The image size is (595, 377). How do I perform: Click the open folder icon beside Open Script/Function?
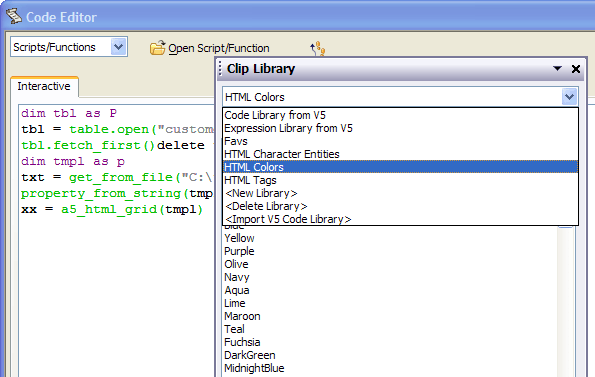tap(157, 48)
